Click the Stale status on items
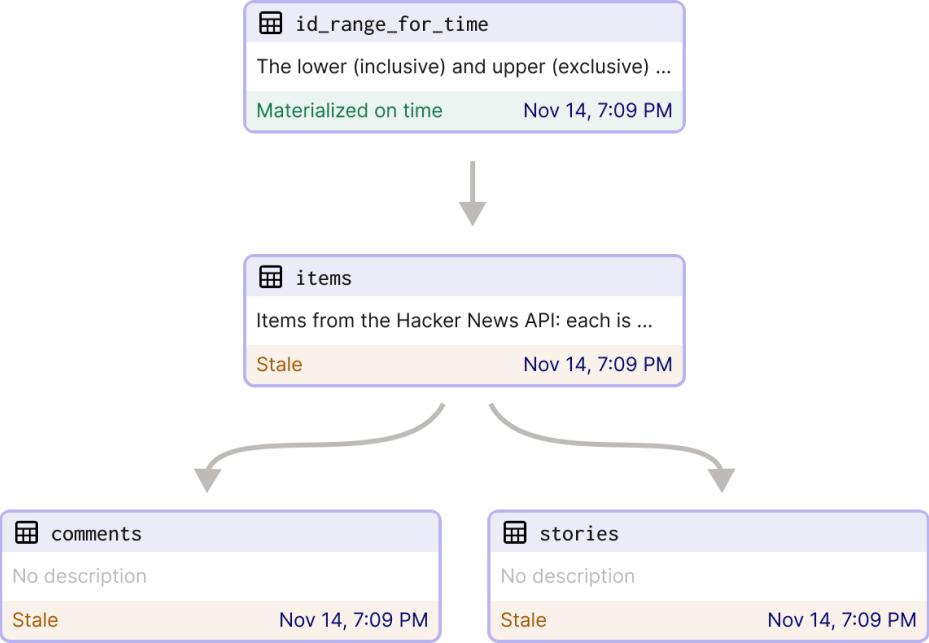Viewport: 929px width, 643px height. (279, 364)
